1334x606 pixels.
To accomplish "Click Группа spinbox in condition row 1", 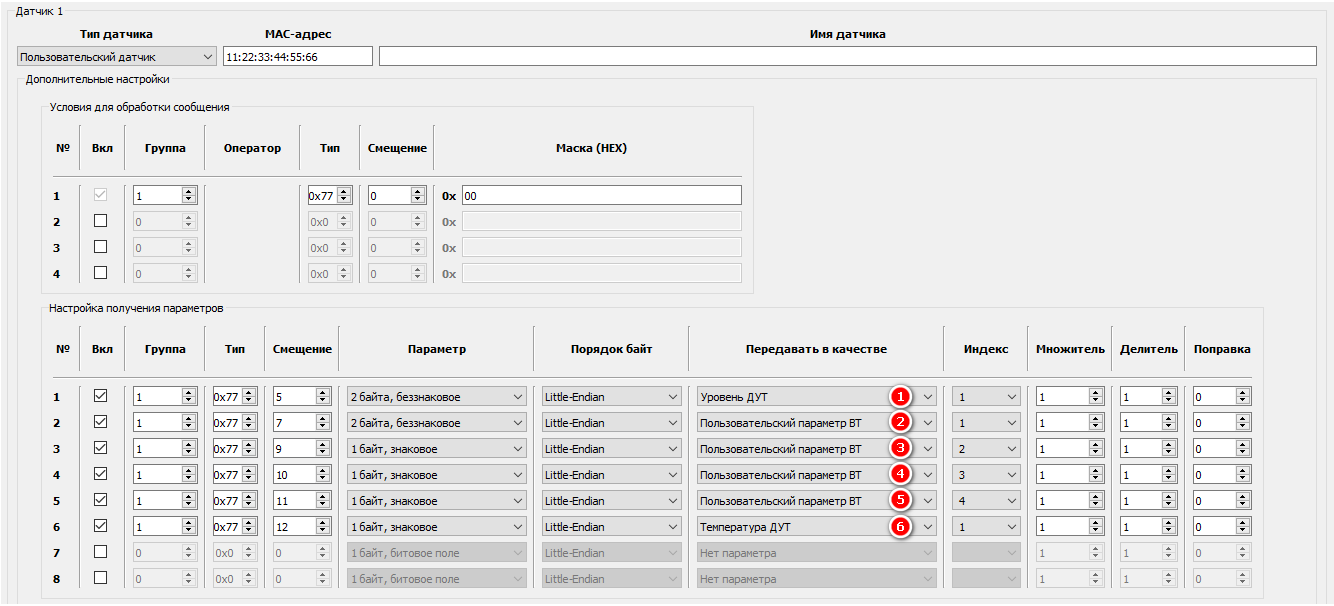I will (x=165, y=196).
